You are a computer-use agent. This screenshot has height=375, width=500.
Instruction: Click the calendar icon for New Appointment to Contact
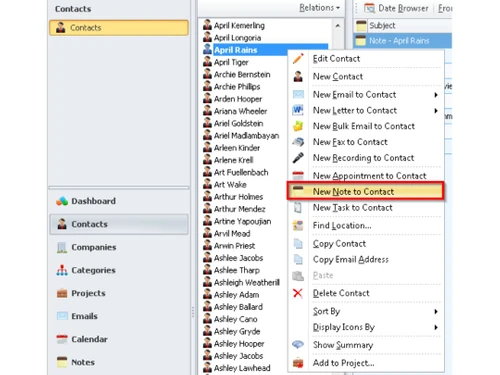point(298,175)
